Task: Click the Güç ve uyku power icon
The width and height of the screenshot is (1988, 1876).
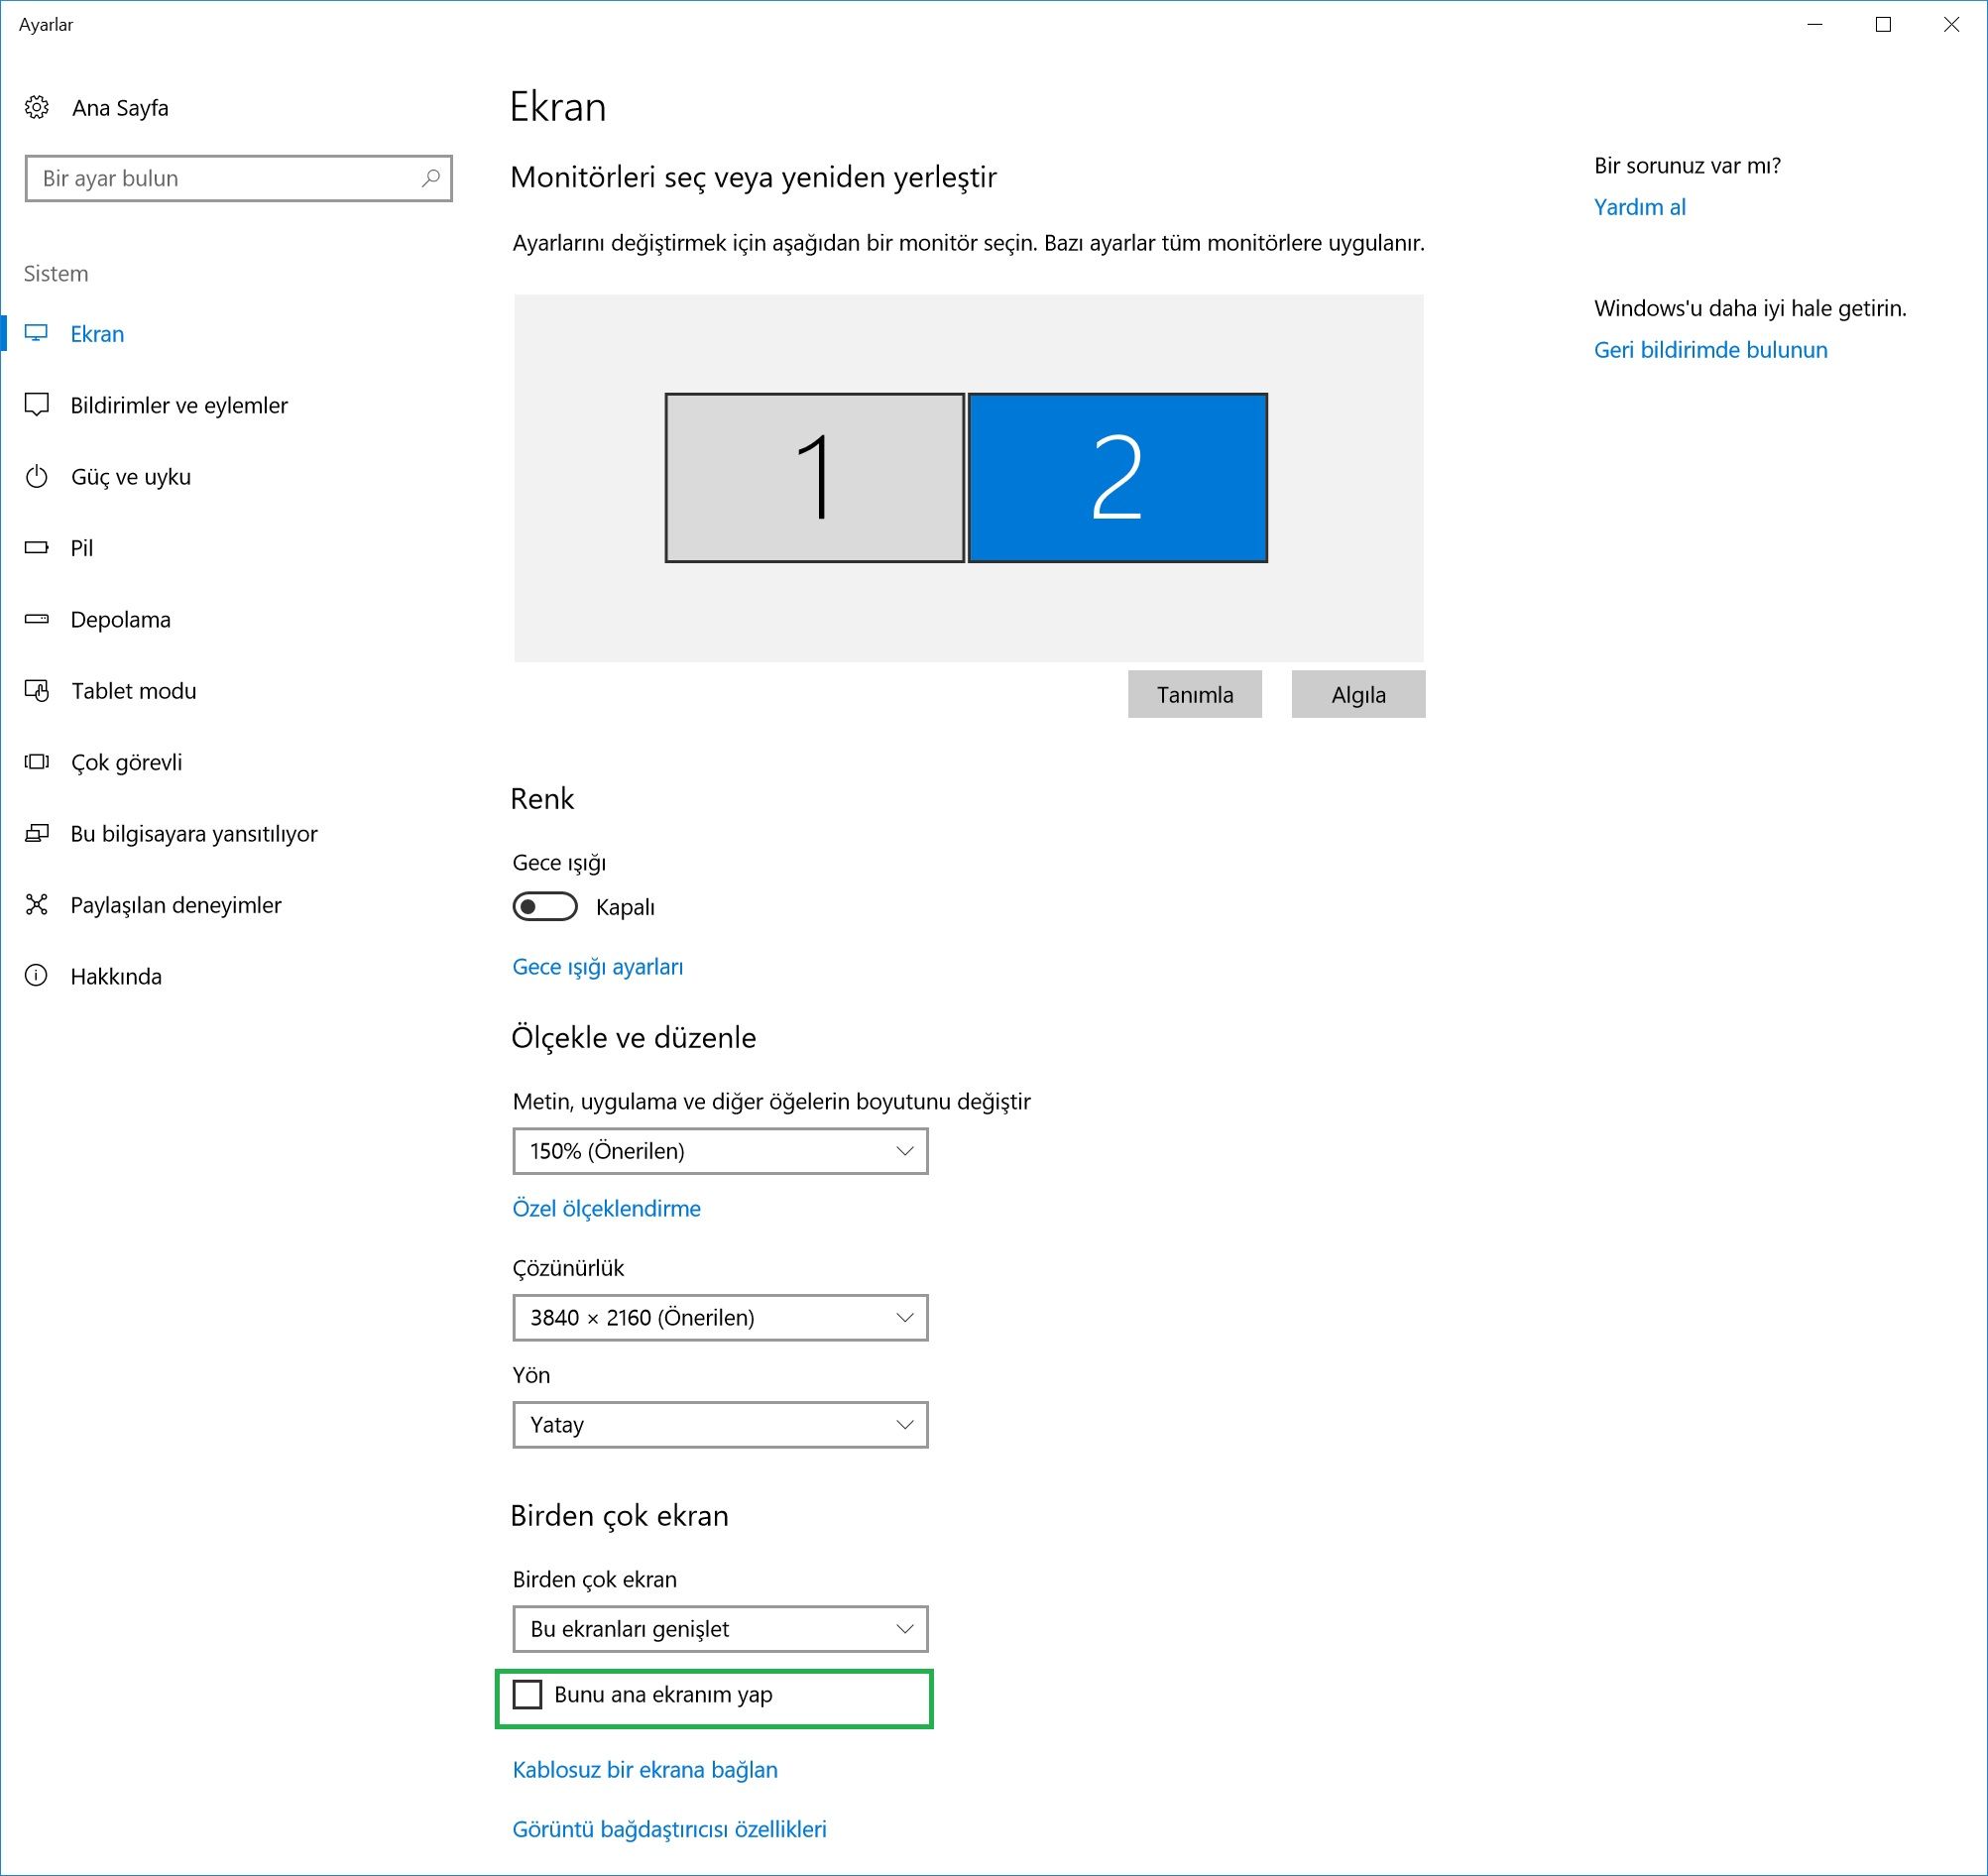Action: point(37,476)
